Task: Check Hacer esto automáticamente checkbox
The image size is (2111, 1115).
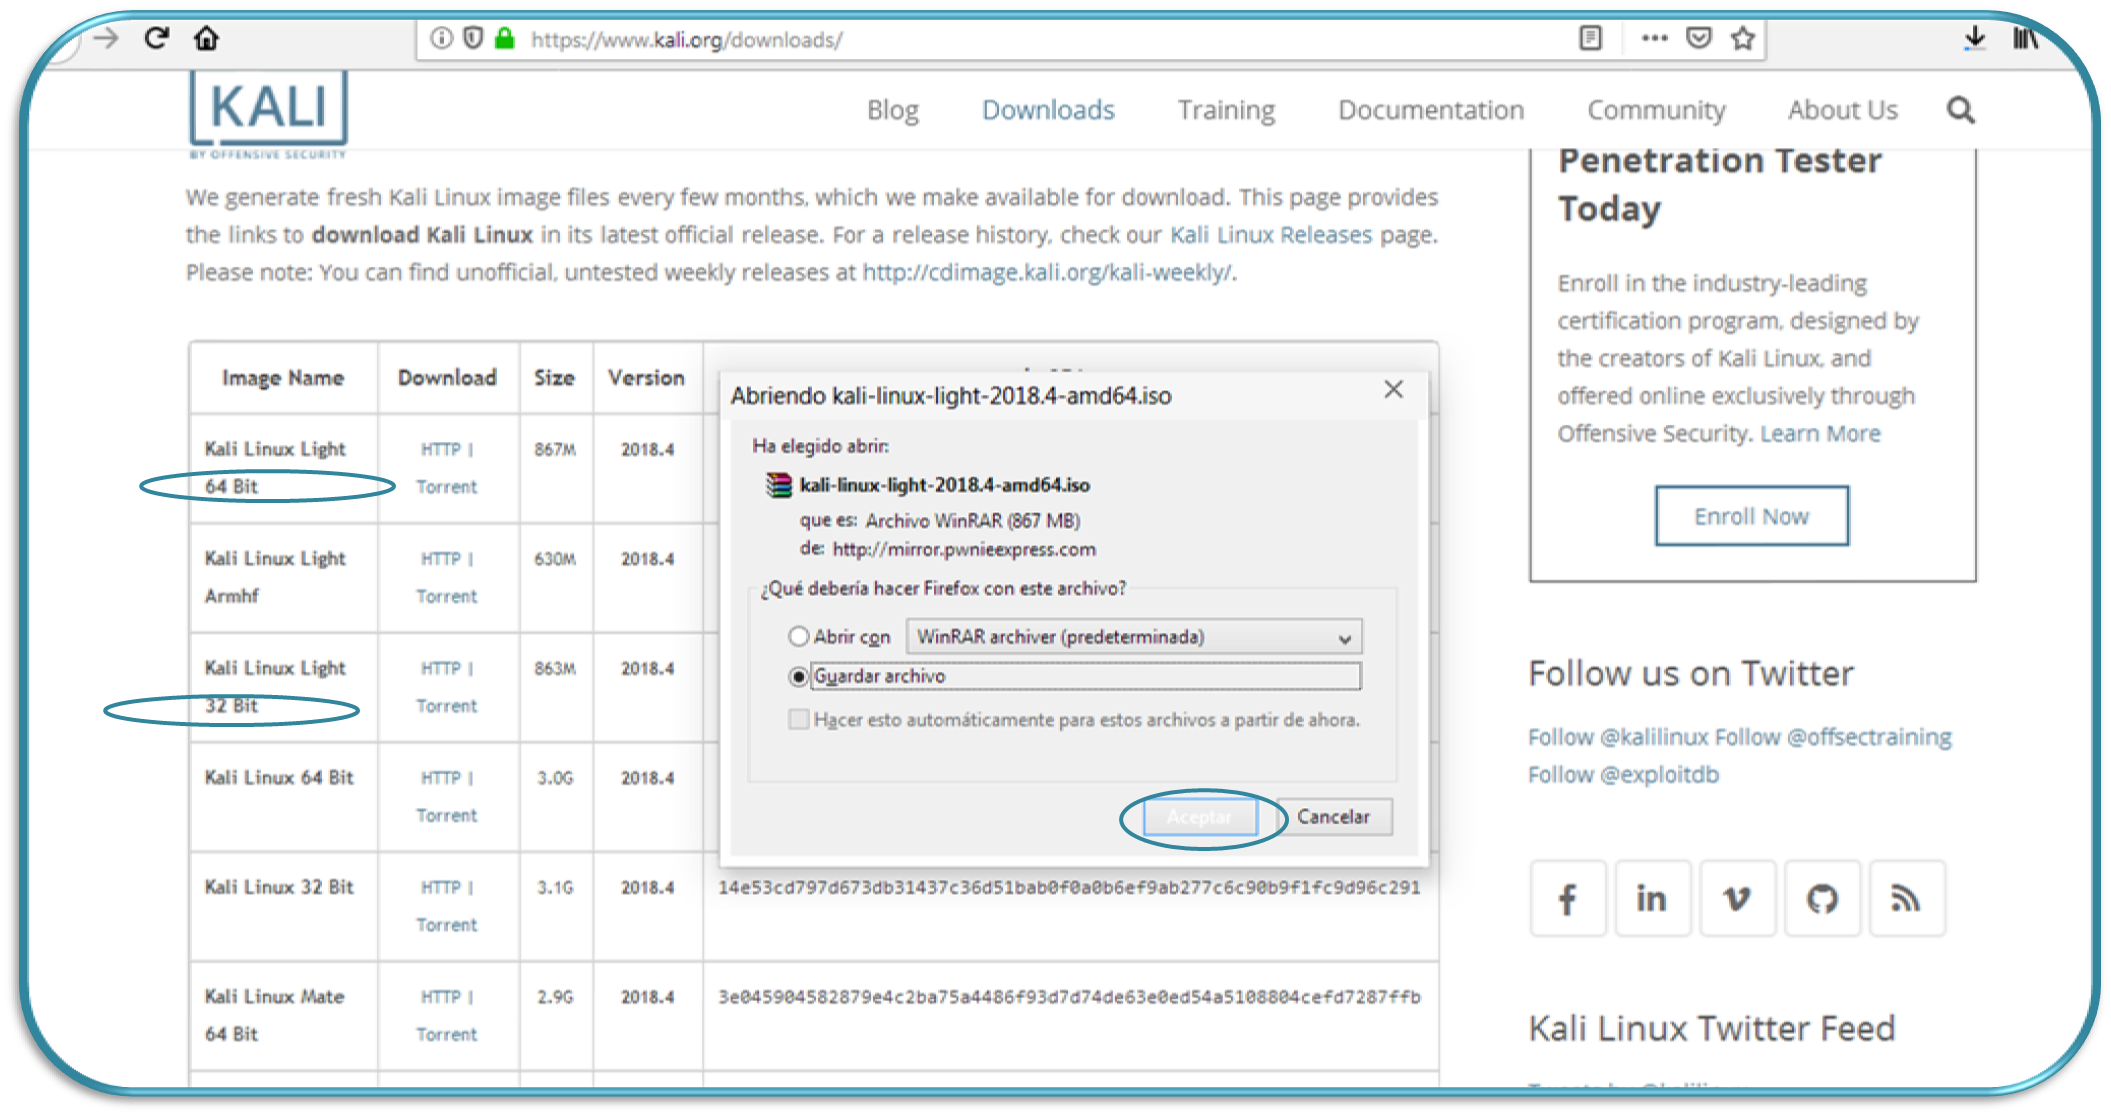Action: tap(798, 719)
